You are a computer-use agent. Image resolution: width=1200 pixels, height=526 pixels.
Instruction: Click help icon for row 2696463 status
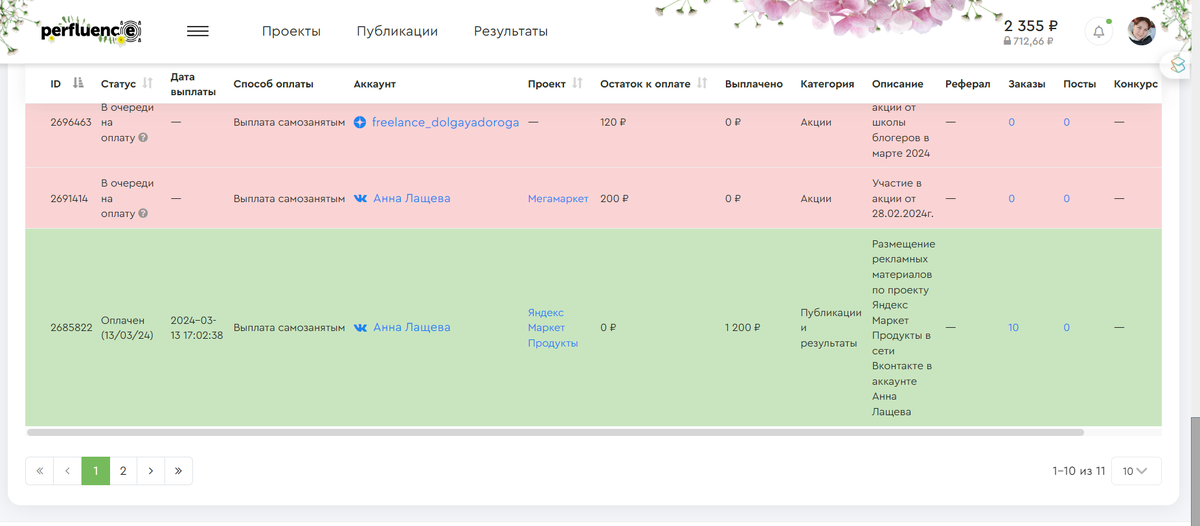(144, 137)
